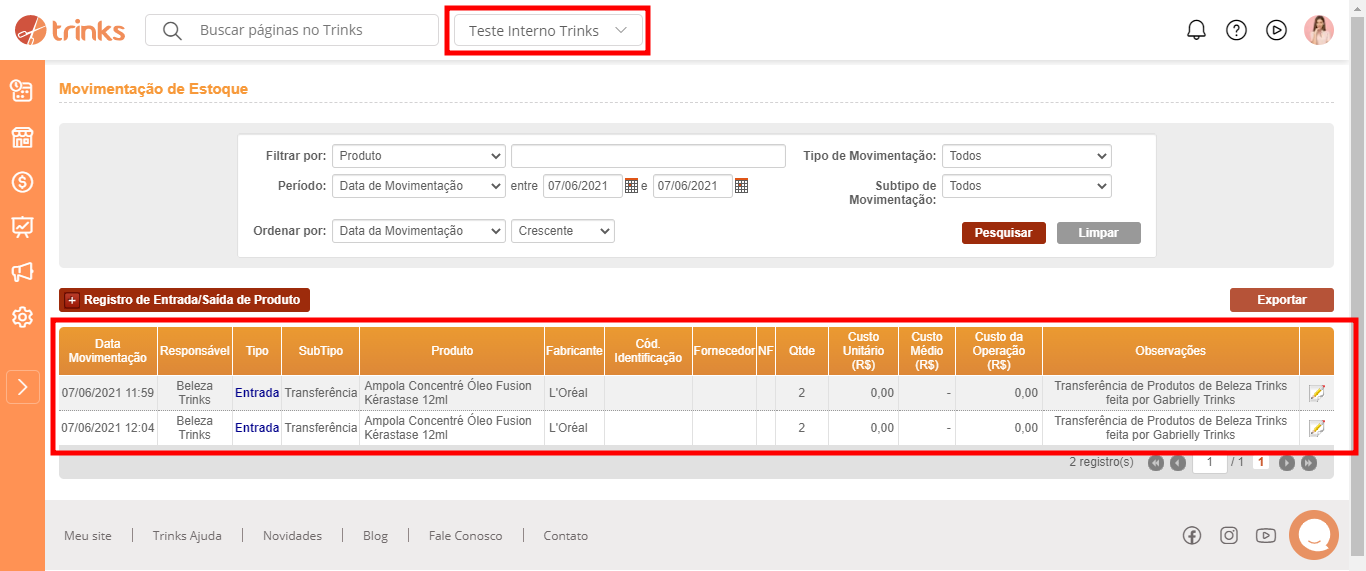The height and width of the screenshot is (571, 1366).
Task: Open the notifications bell icon
Action: [x=1196, y=30]
